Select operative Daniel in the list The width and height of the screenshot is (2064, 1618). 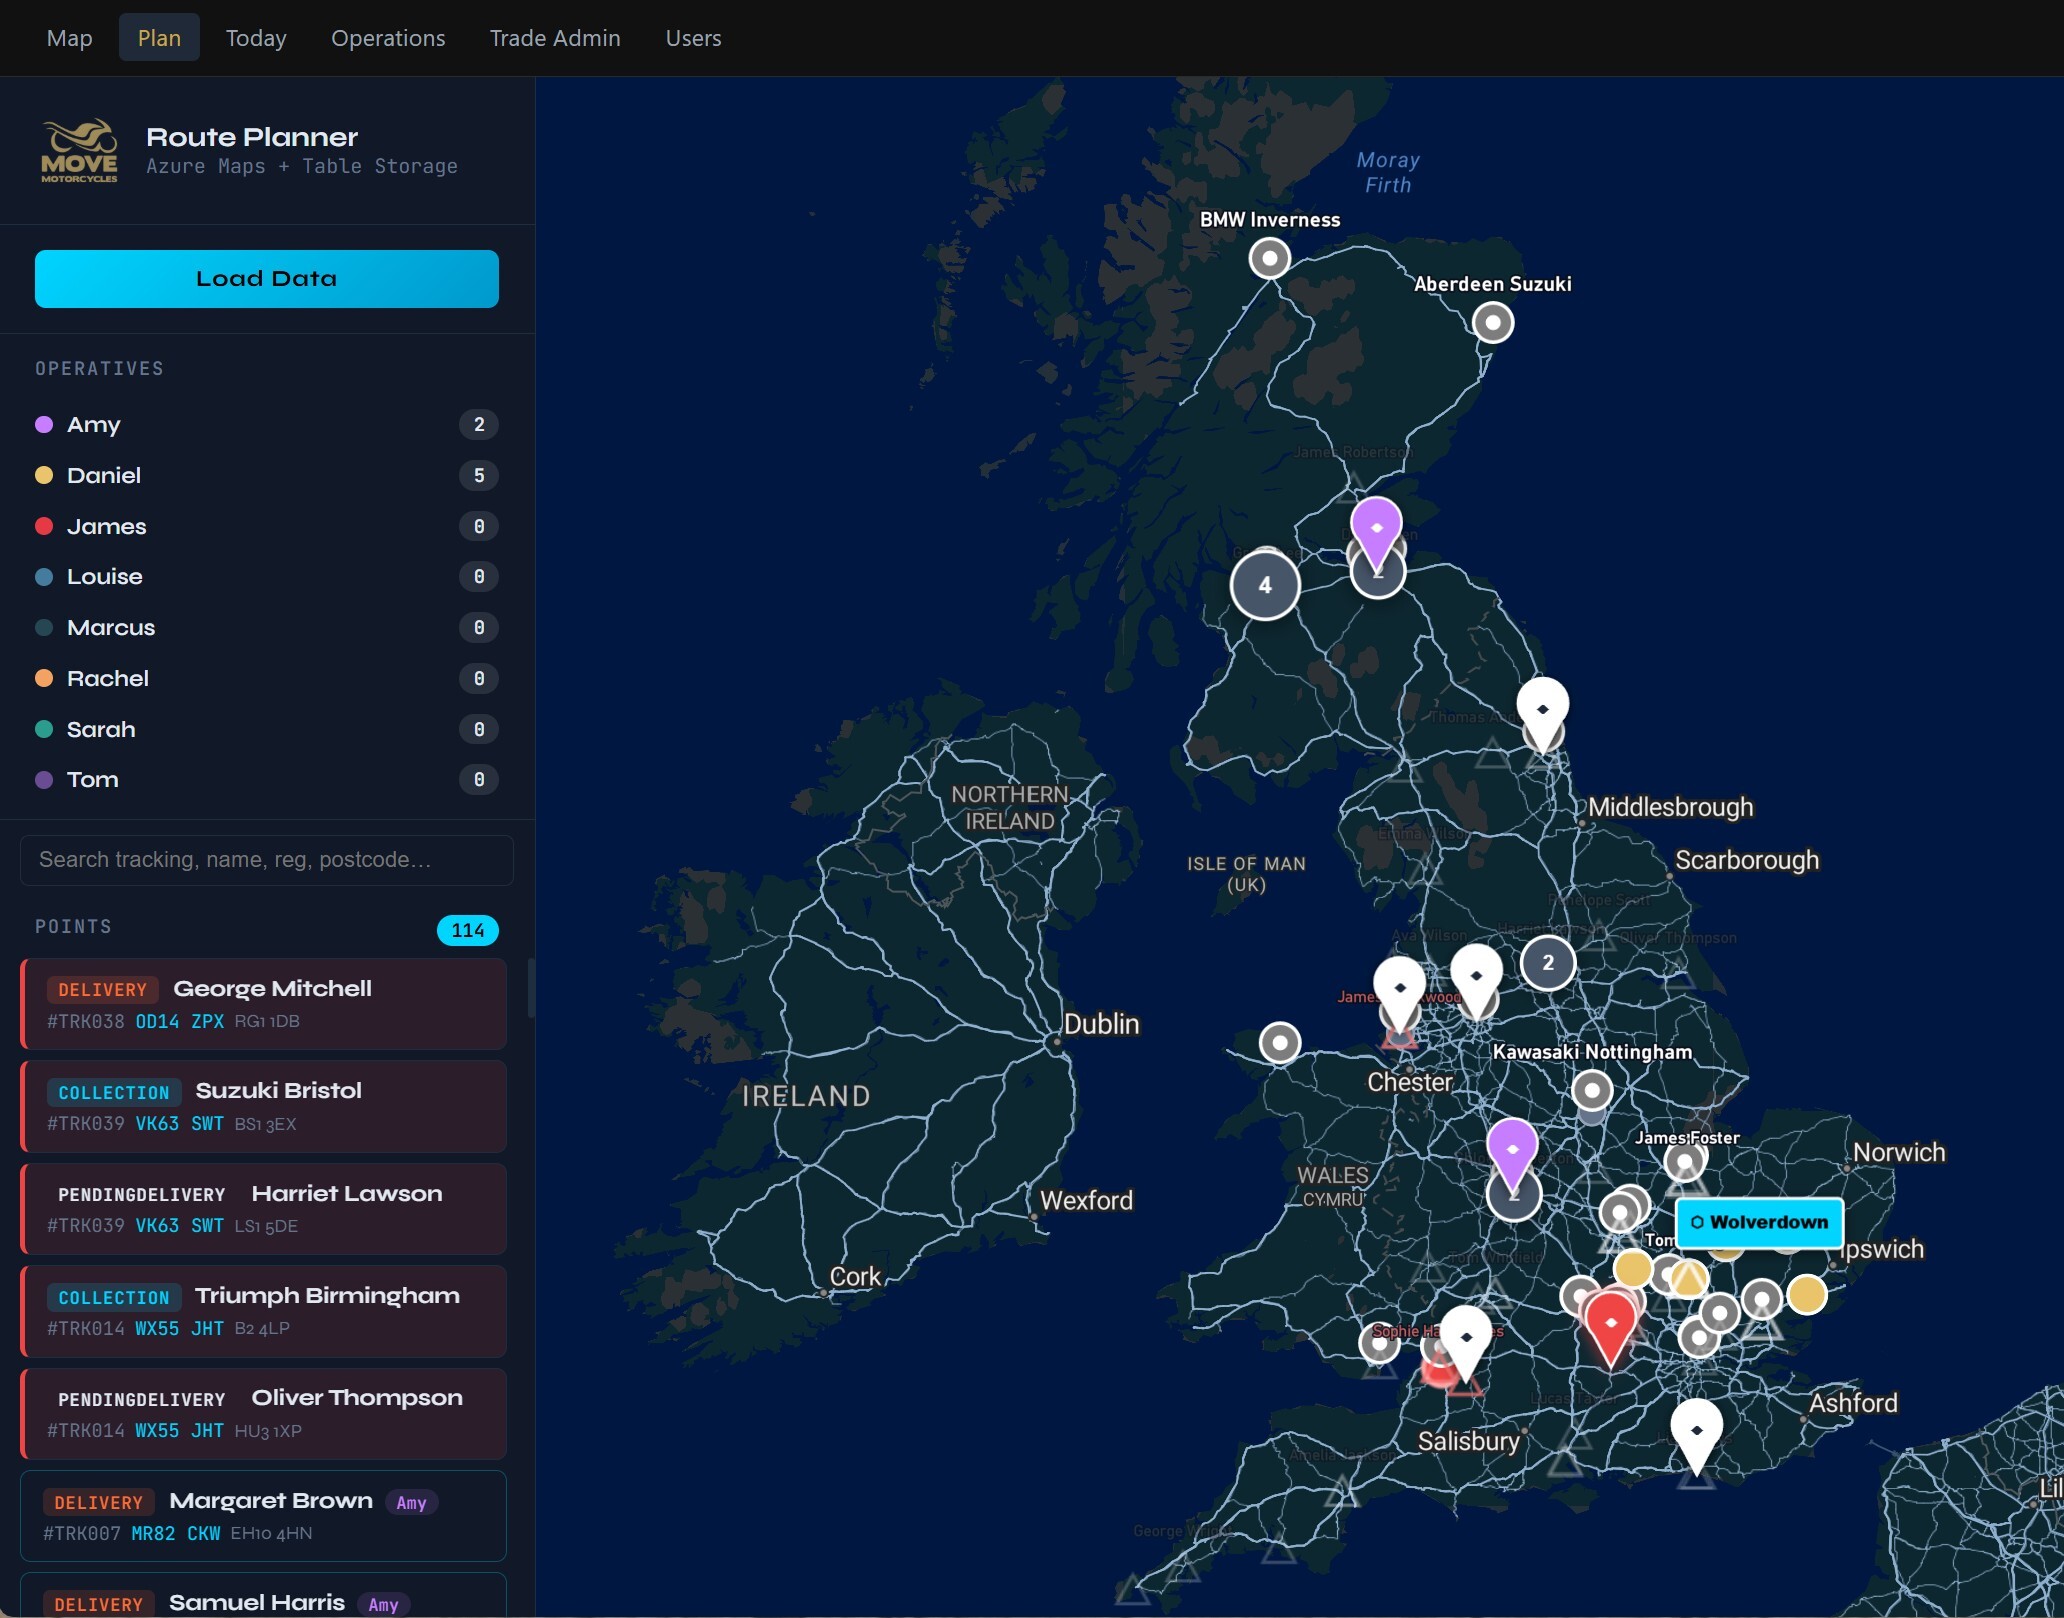[267, 476]
